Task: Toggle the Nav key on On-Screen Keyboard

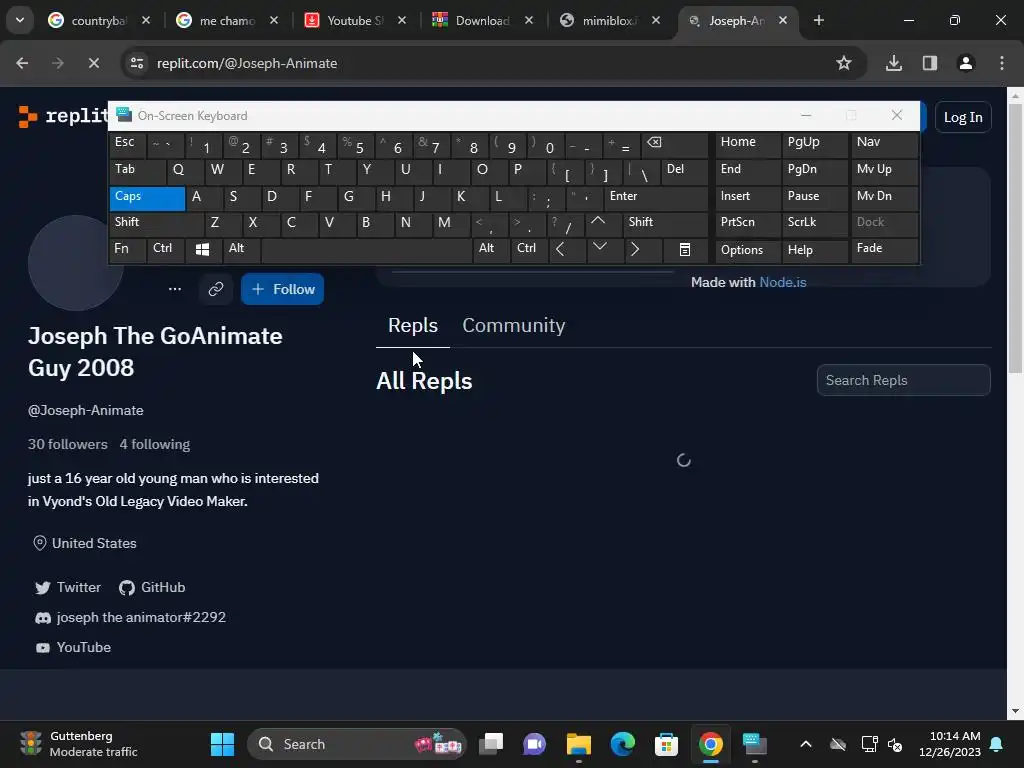Action: (x=885, y=145)
